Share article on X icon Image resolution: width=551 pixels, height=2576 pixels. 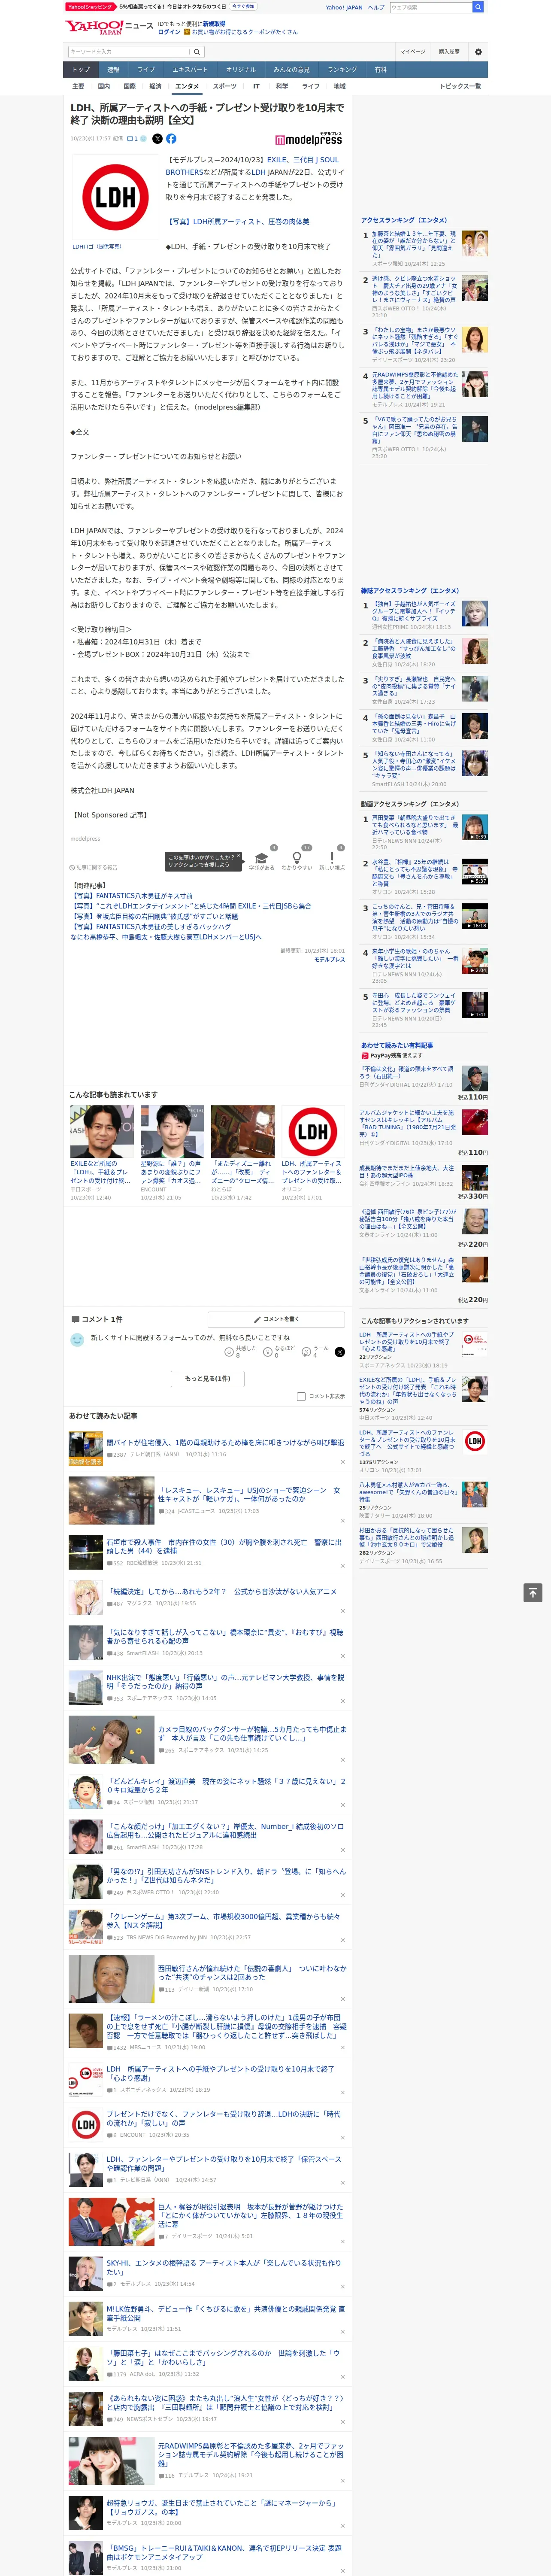pyautogui.click(x=157, y=139)
